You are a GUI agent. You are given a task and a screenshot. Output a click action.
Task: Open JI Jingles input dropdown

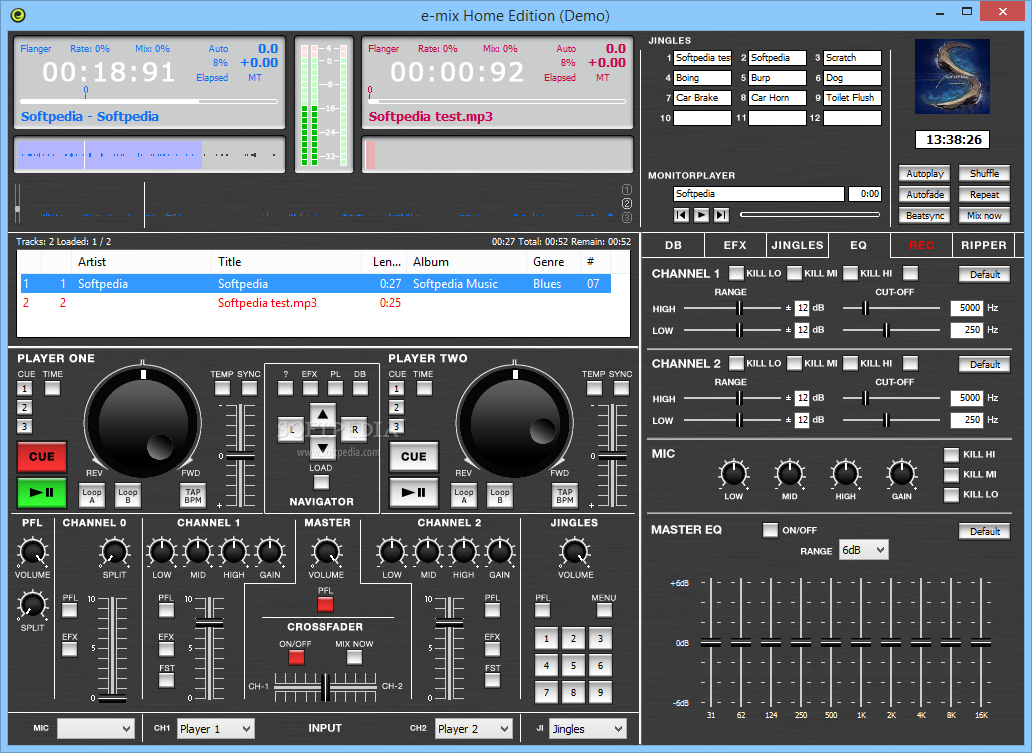[588, 729]
